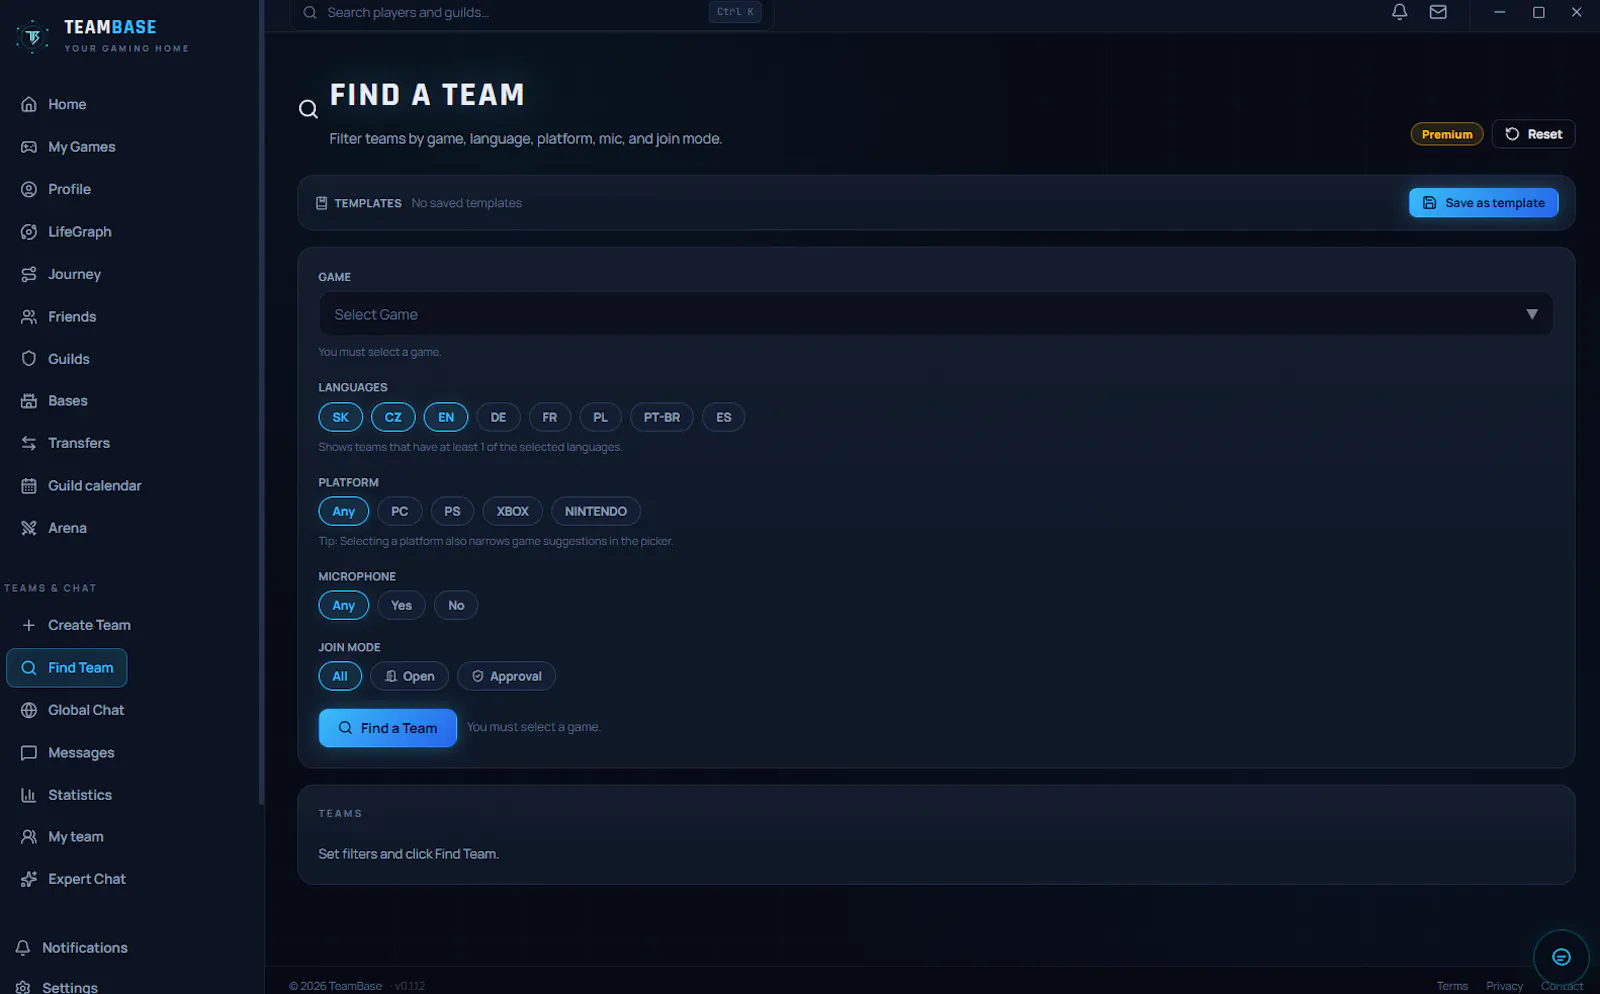Click the Profile user icon
Image resolution: width=1600 pixels, height=994 pixels.
pos(29,189)
